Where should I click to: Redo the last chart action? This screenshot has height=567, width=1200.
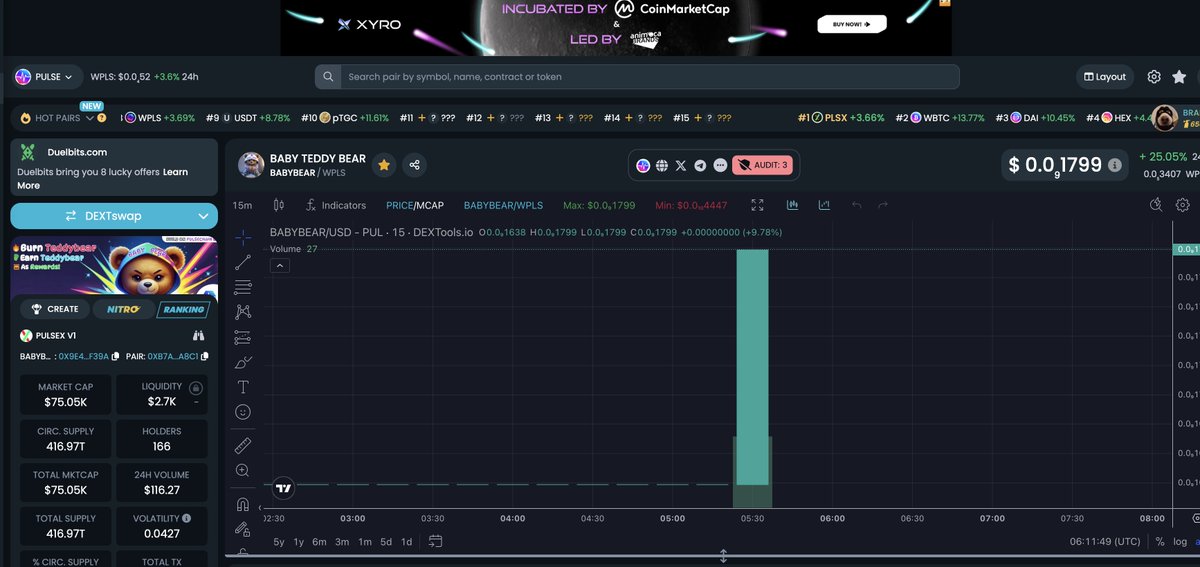point(883,205)
